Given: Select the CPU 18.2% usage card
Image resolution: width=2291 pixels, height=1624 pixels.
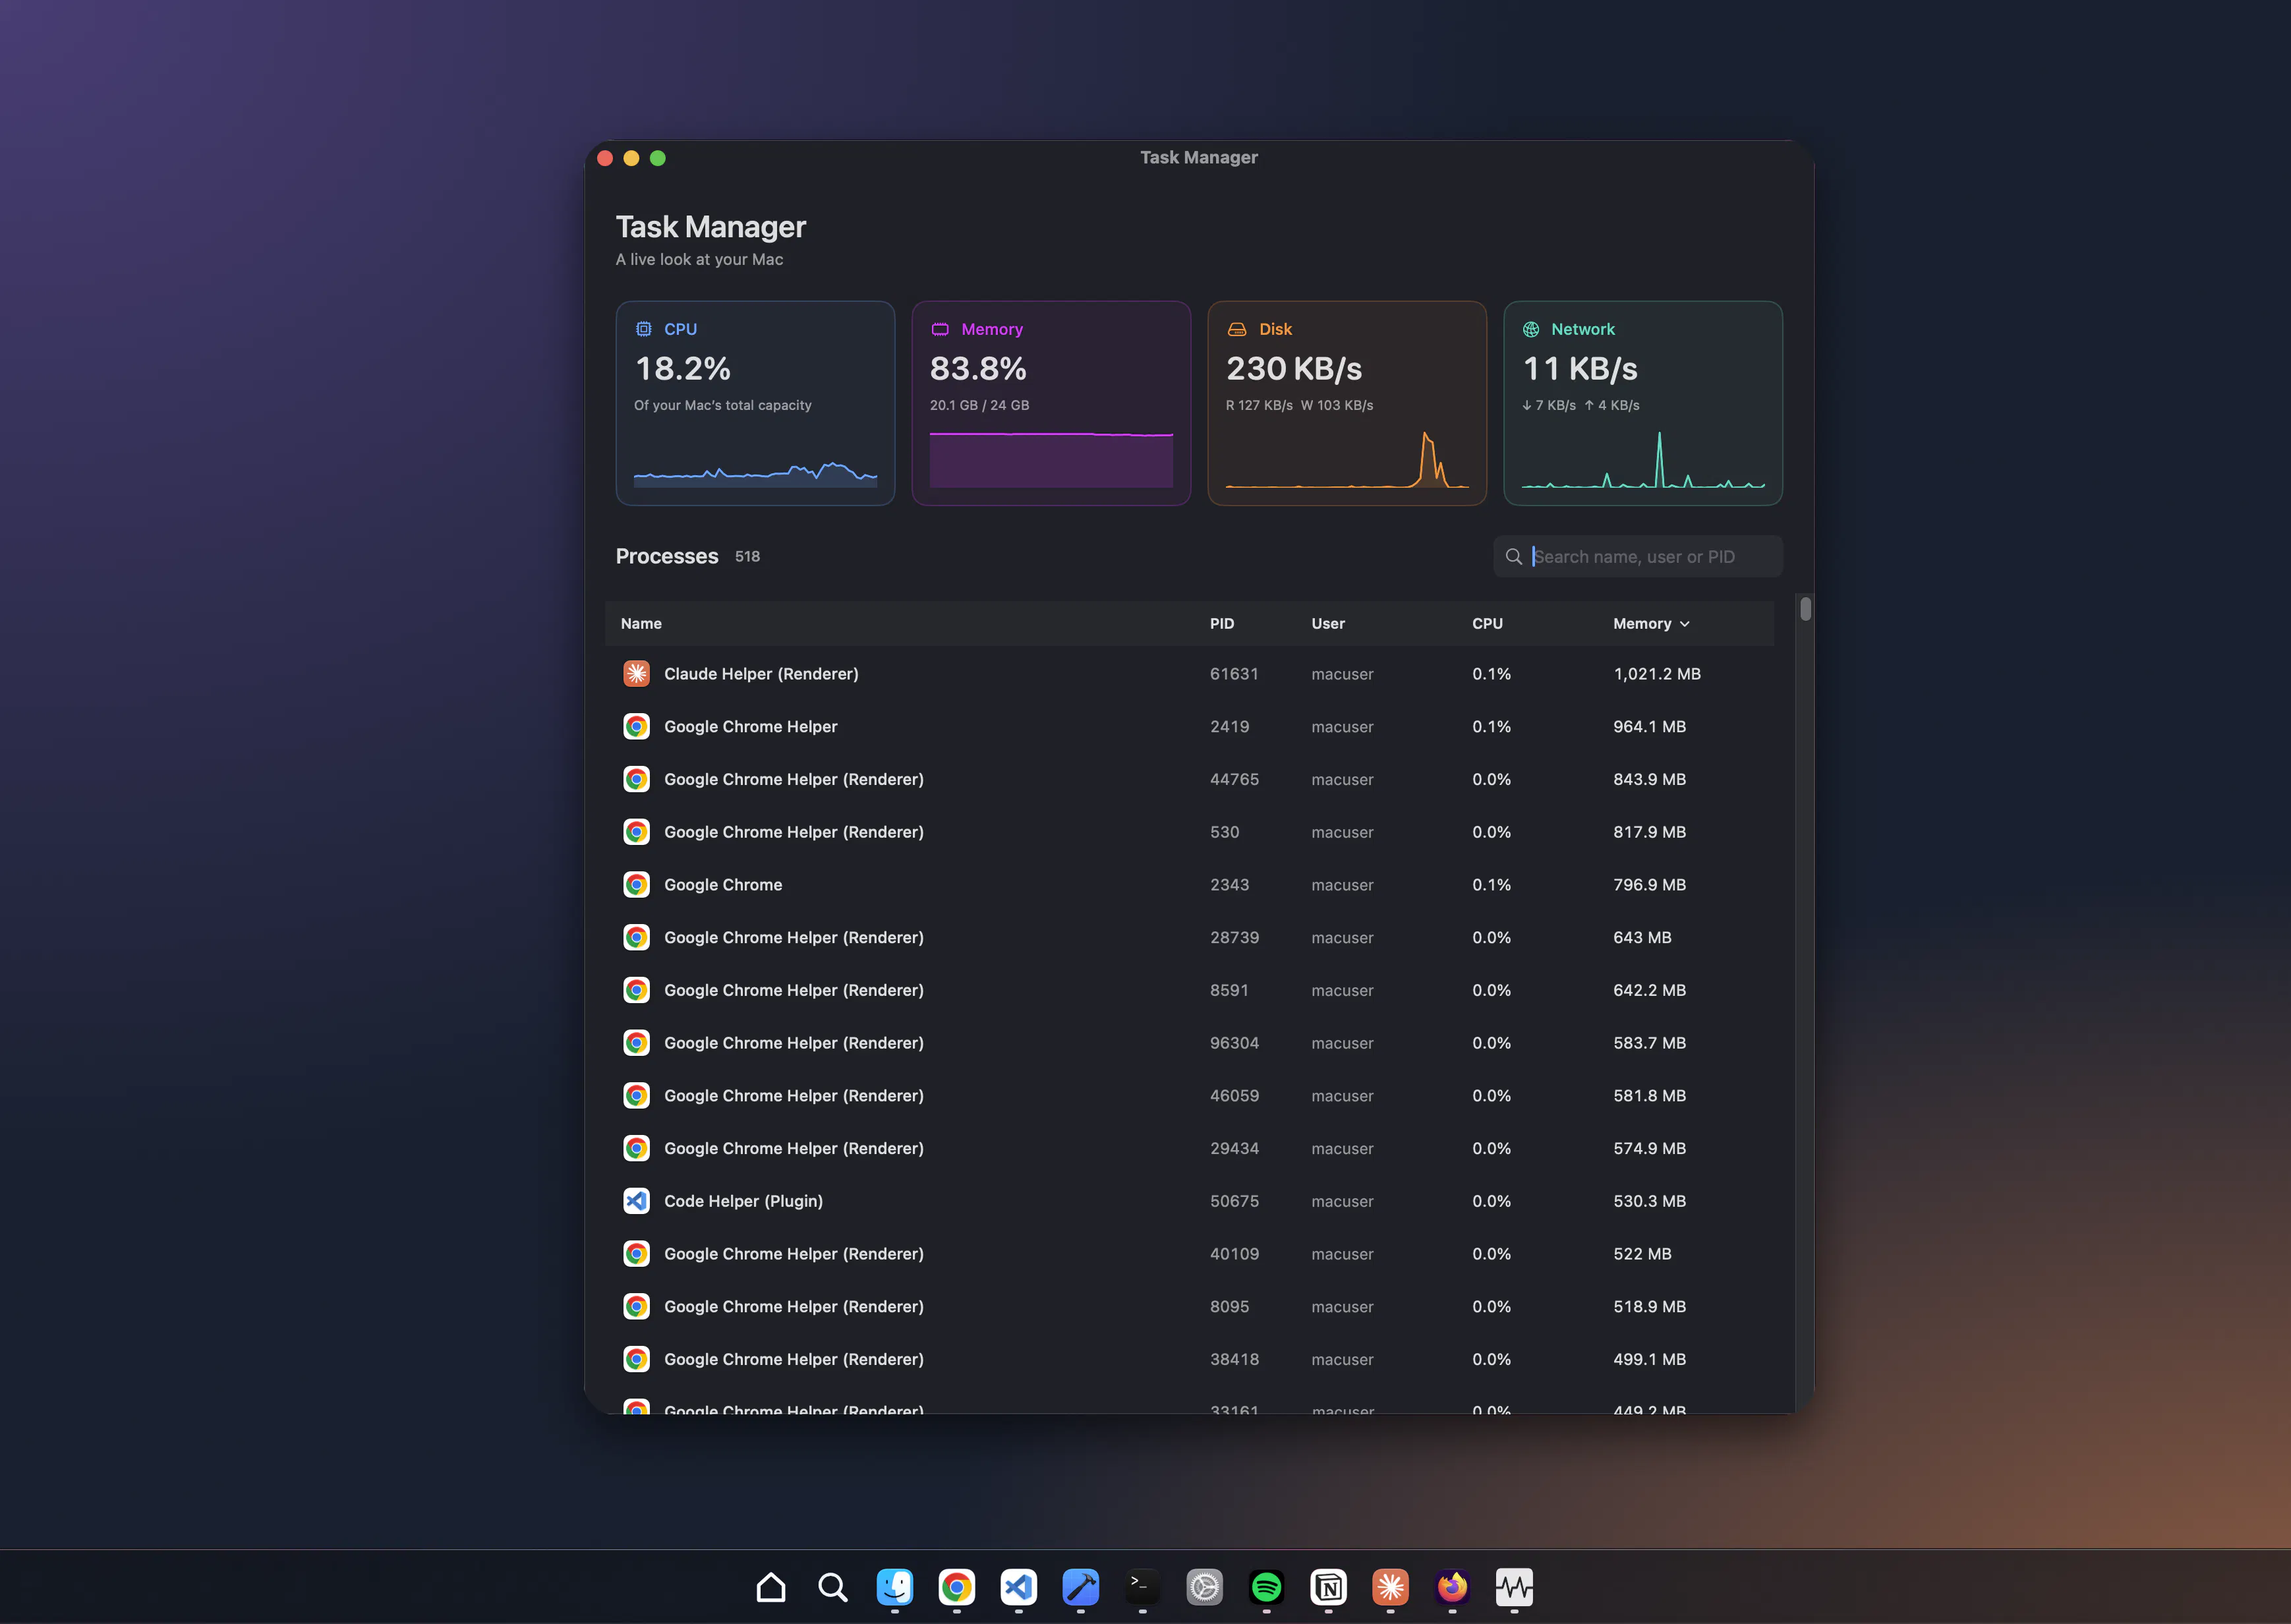Looking at the screenshot, I should [755, 403].
